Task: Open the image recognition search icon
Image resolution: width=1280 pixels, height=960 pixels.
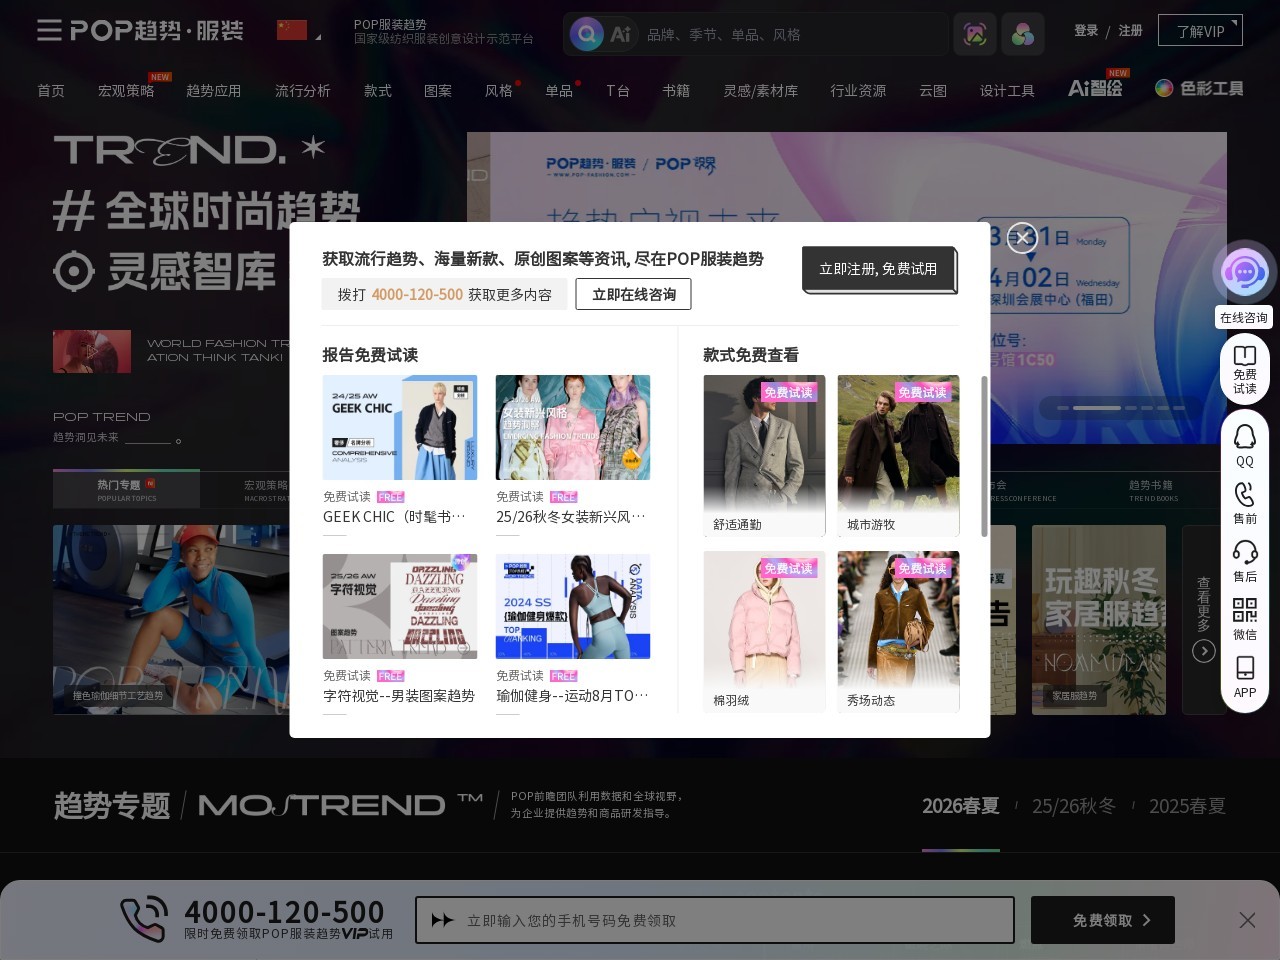Action: 975,34
